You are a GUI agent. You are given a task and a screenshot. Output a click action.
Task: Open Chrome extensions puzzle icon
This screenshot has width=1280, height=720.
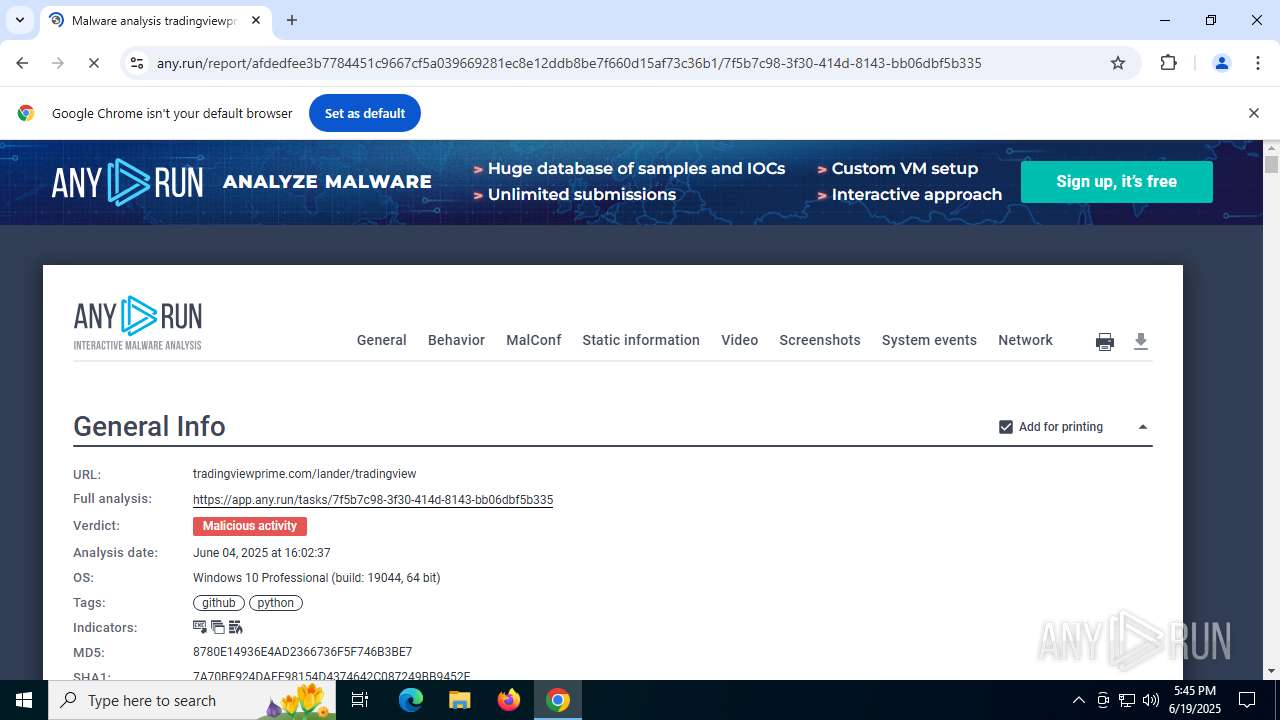tap(1168, 63)
